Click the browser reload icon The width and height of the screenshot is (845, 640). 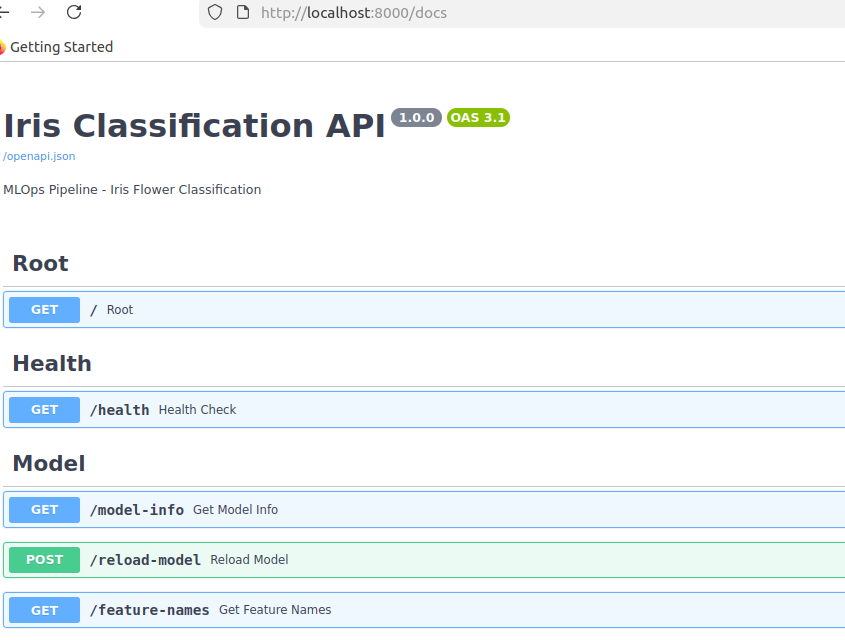pos(74,12)
